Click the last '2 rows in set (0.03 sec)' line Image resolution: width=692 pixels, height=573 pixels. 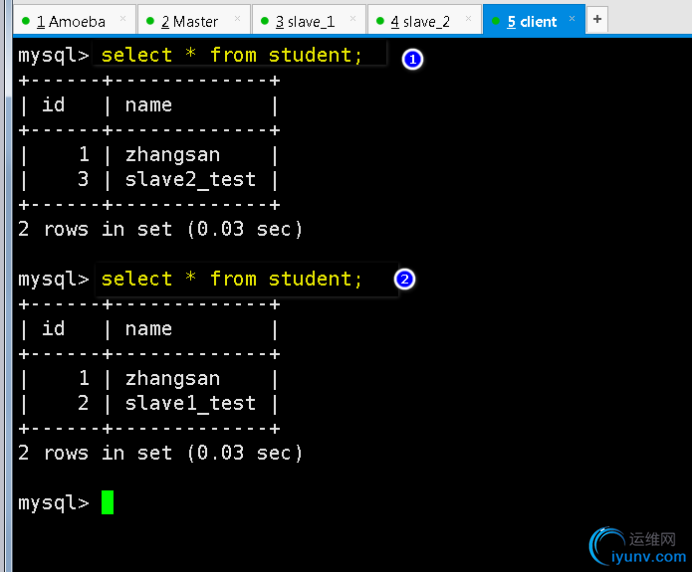click(x=160, y=453)
